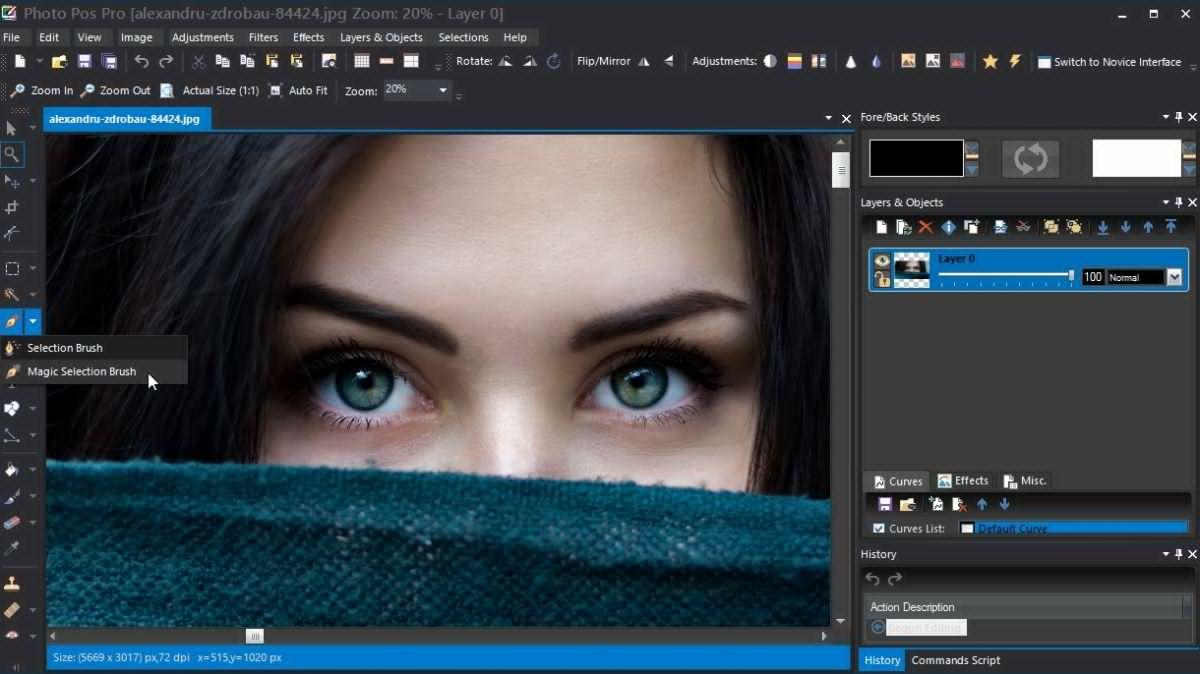Expand the selection brush tool arrow
The height and width of the screenshot is (674, 1200).
coord(33,322)
